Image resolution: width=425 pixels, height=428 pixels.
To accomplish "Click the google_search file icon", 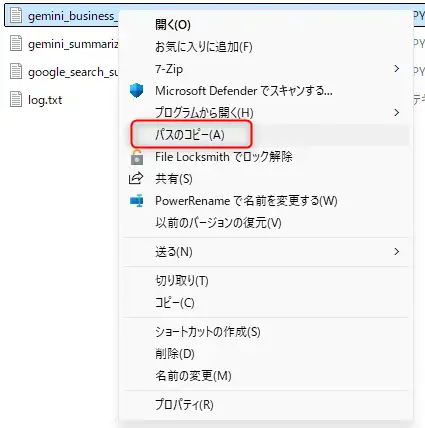I will coord(16,72).
